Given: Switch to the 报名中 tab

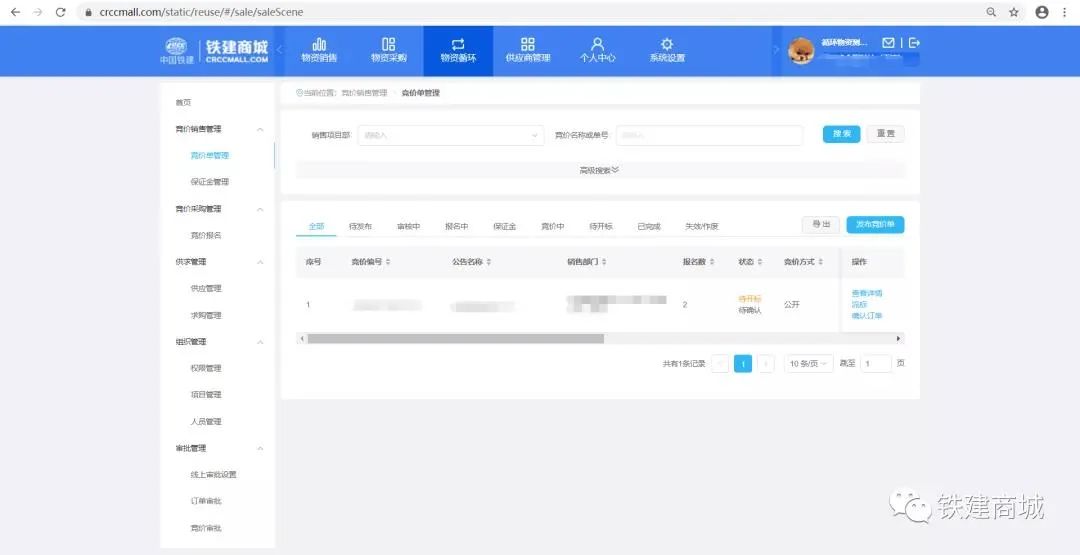Looking at the screenshot, I should pyautogui.click(x=457, y=227).
